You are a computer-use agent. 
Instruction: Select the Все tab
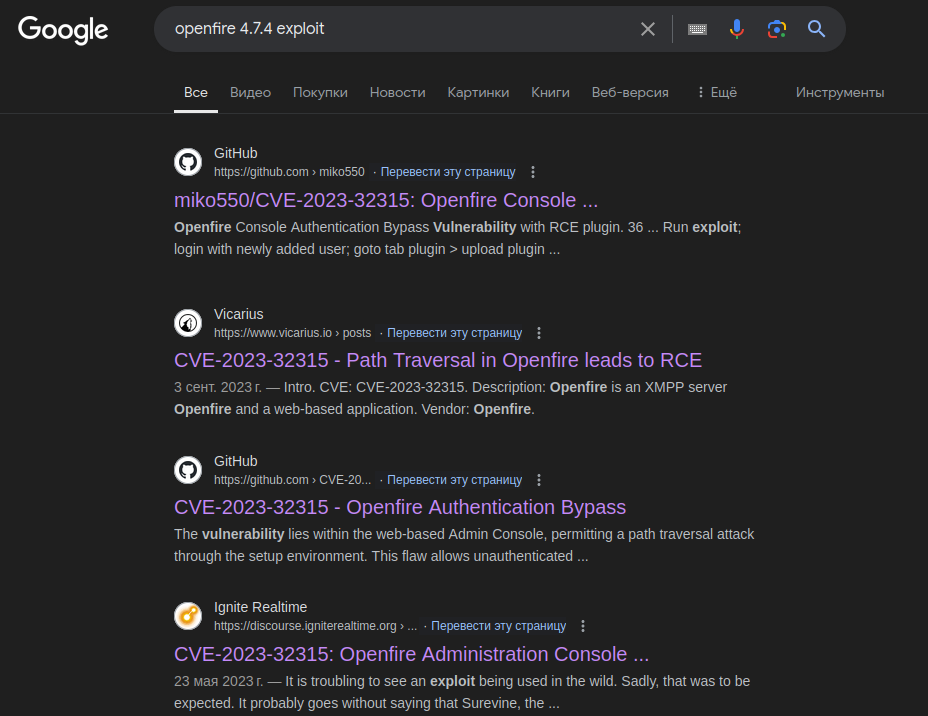[196, 92]
